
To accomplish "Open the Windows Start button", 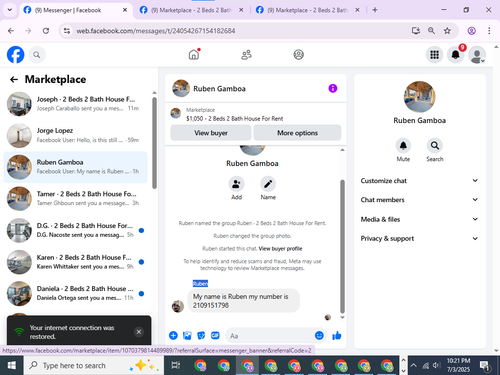I will click(x=11, y=365).
